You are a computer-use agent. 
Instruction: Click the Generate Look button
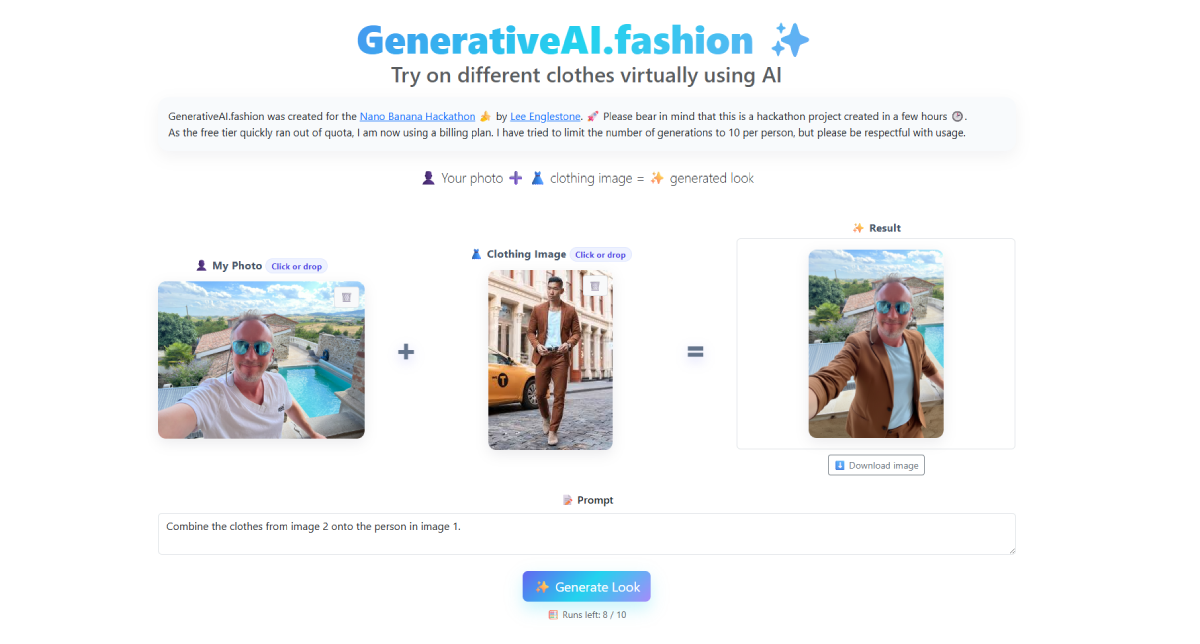click(587, 587)
